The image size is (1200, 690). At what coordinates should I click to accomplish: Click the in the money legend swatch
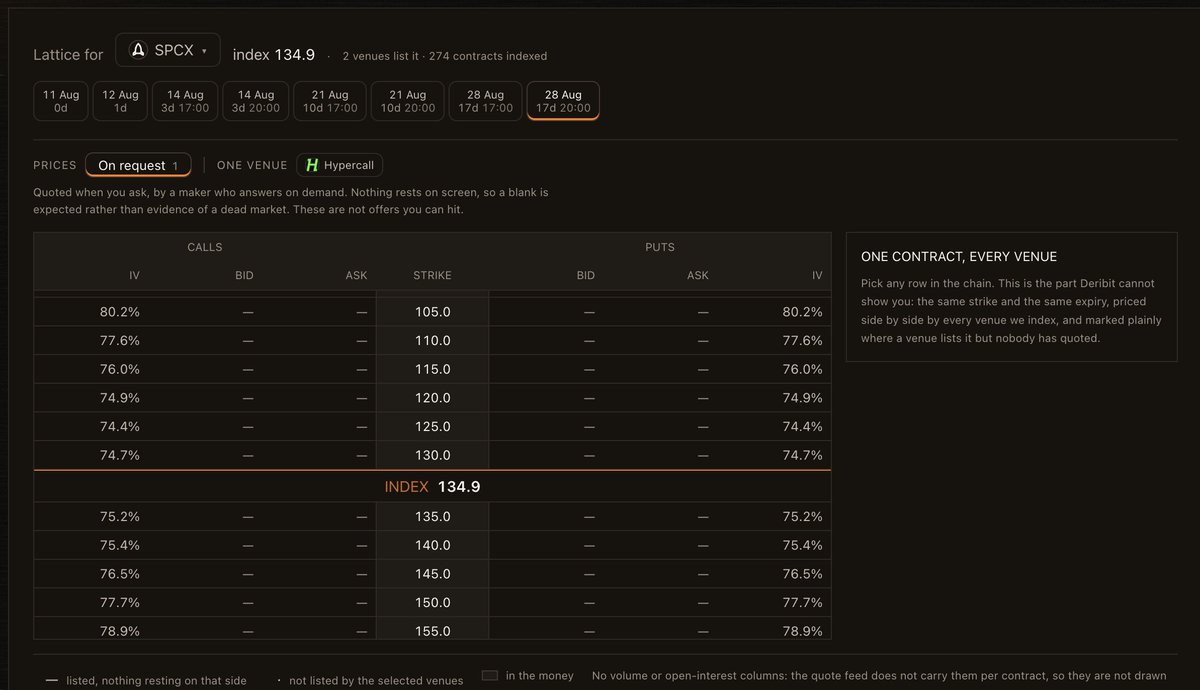pos(490,675)
